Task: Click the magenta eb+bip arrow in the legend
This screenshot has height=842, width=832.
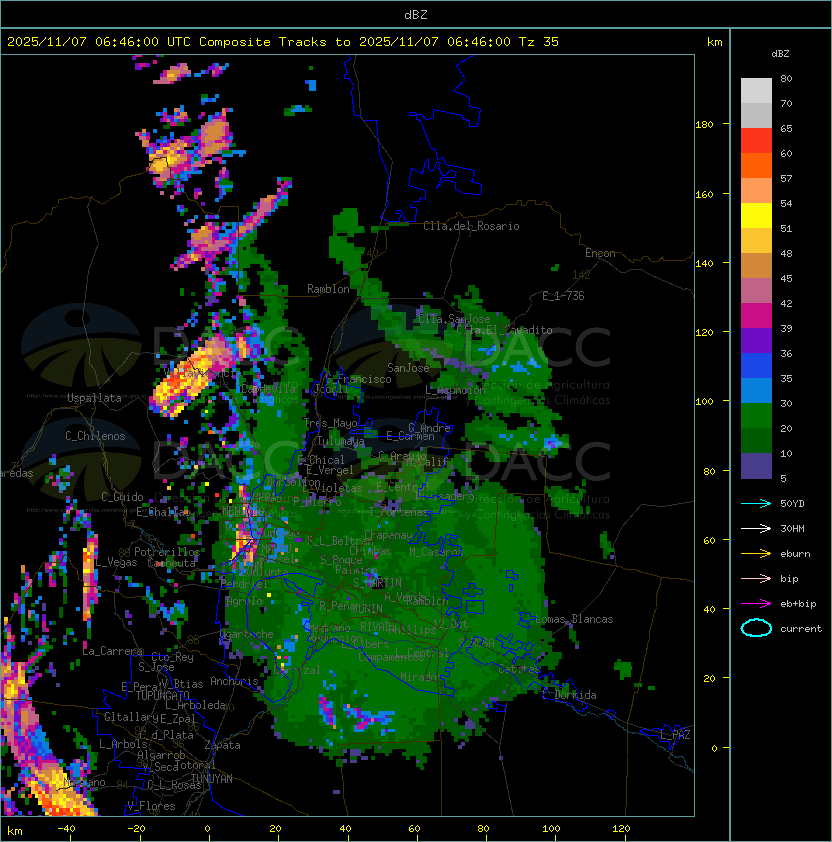Action: 756,604
